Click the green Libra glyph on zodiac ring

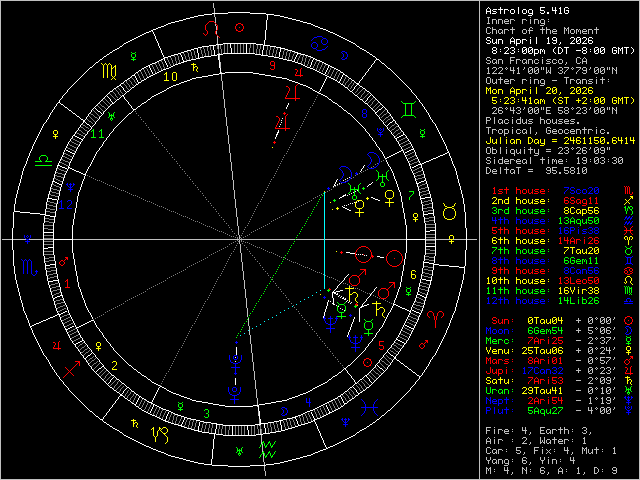coord(44,160)
